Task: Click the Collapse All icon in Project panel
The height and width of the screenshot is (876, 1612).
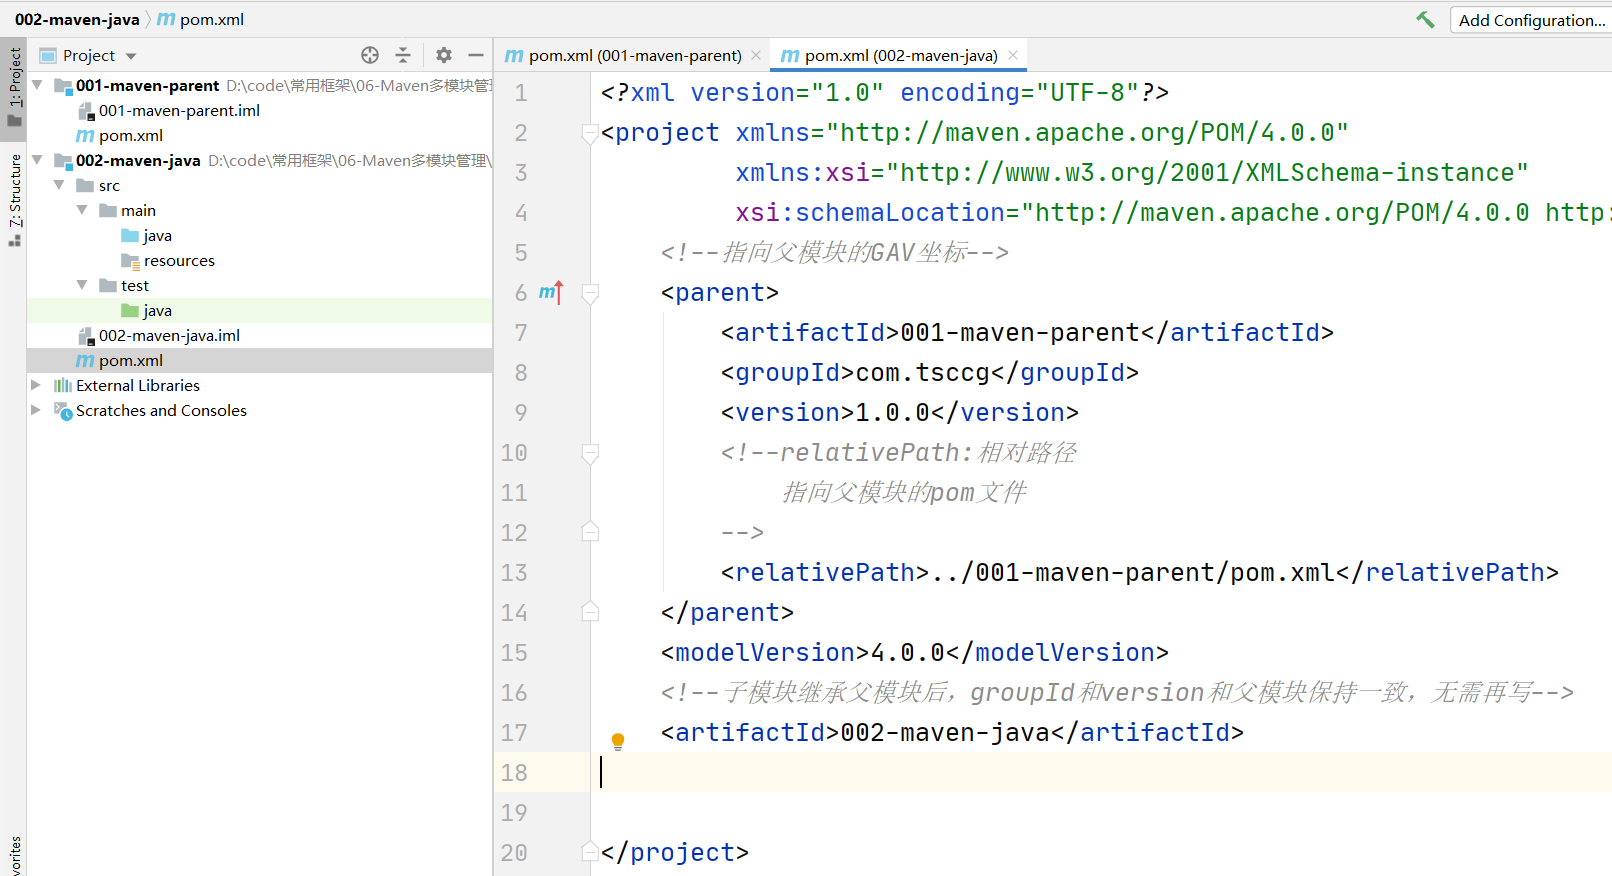Action: point(403,55)
